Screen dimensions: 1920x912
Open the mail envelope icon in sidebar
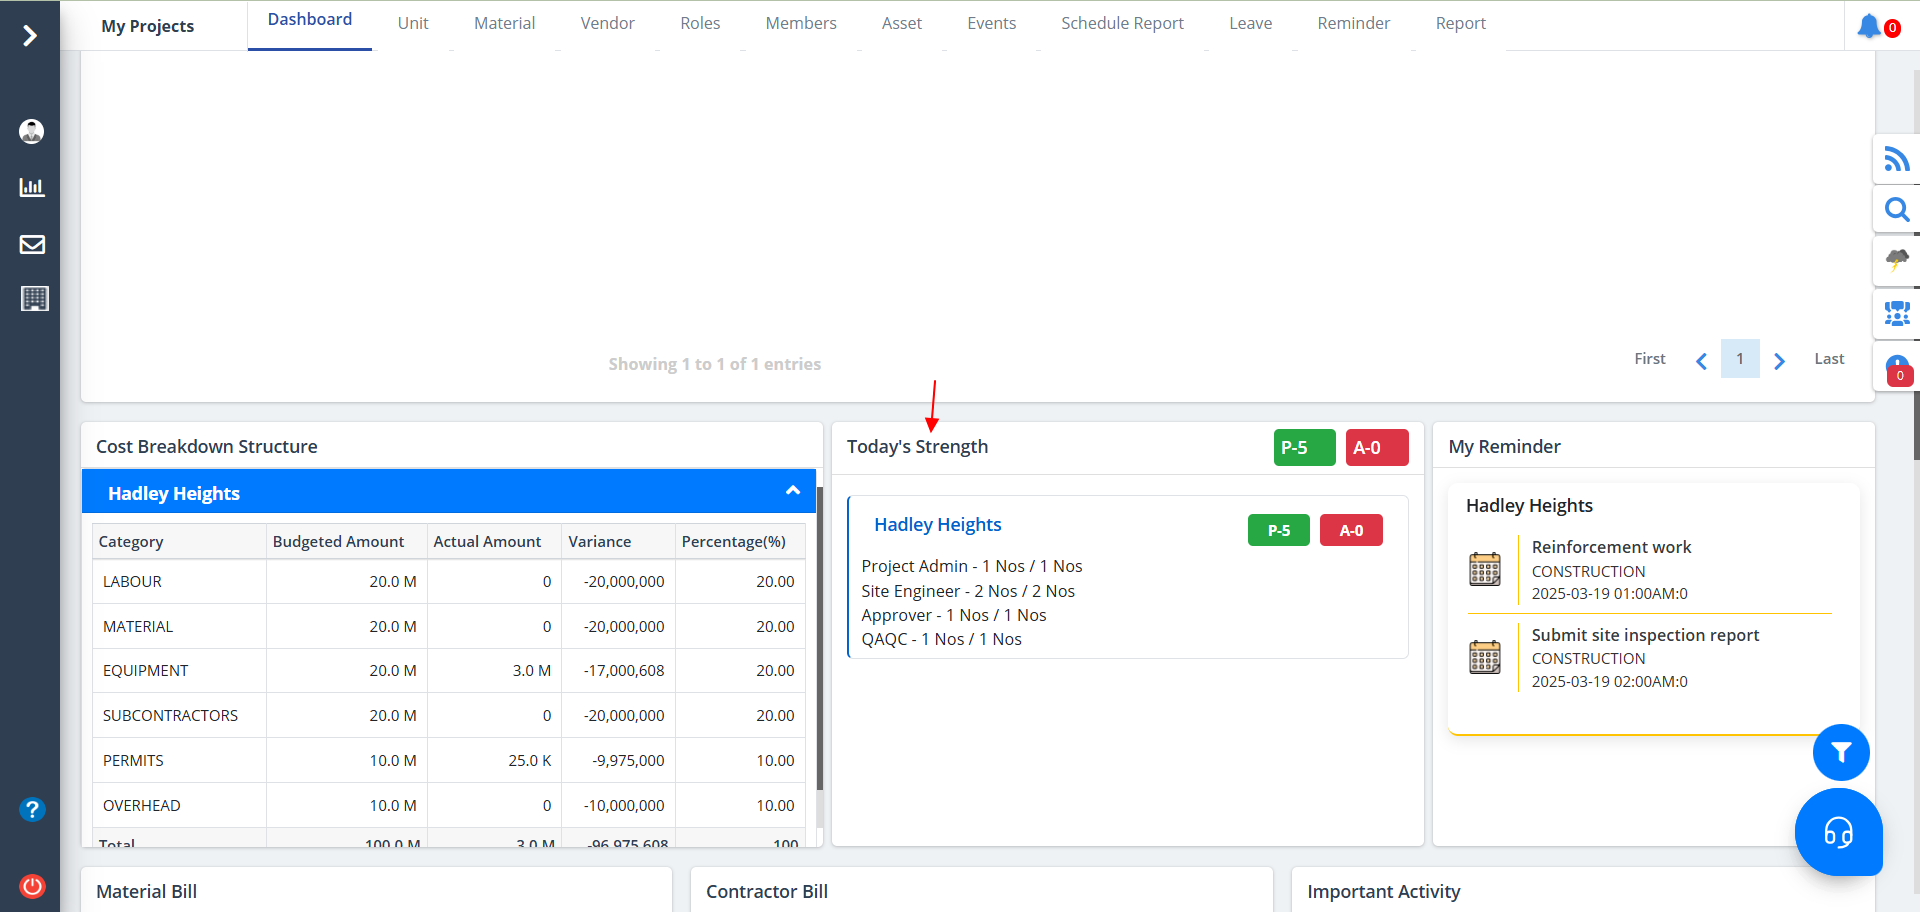coord(32,244)
